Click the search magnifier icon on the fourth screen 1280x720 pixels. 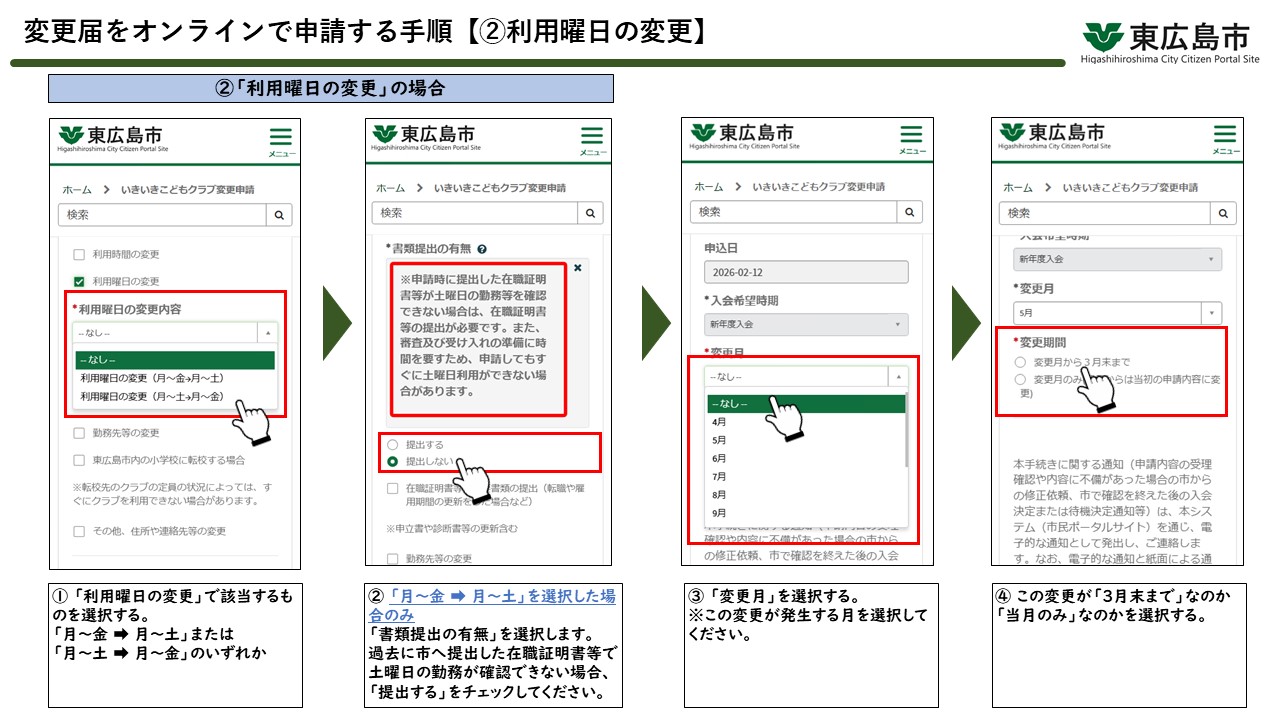[1224, 212]
